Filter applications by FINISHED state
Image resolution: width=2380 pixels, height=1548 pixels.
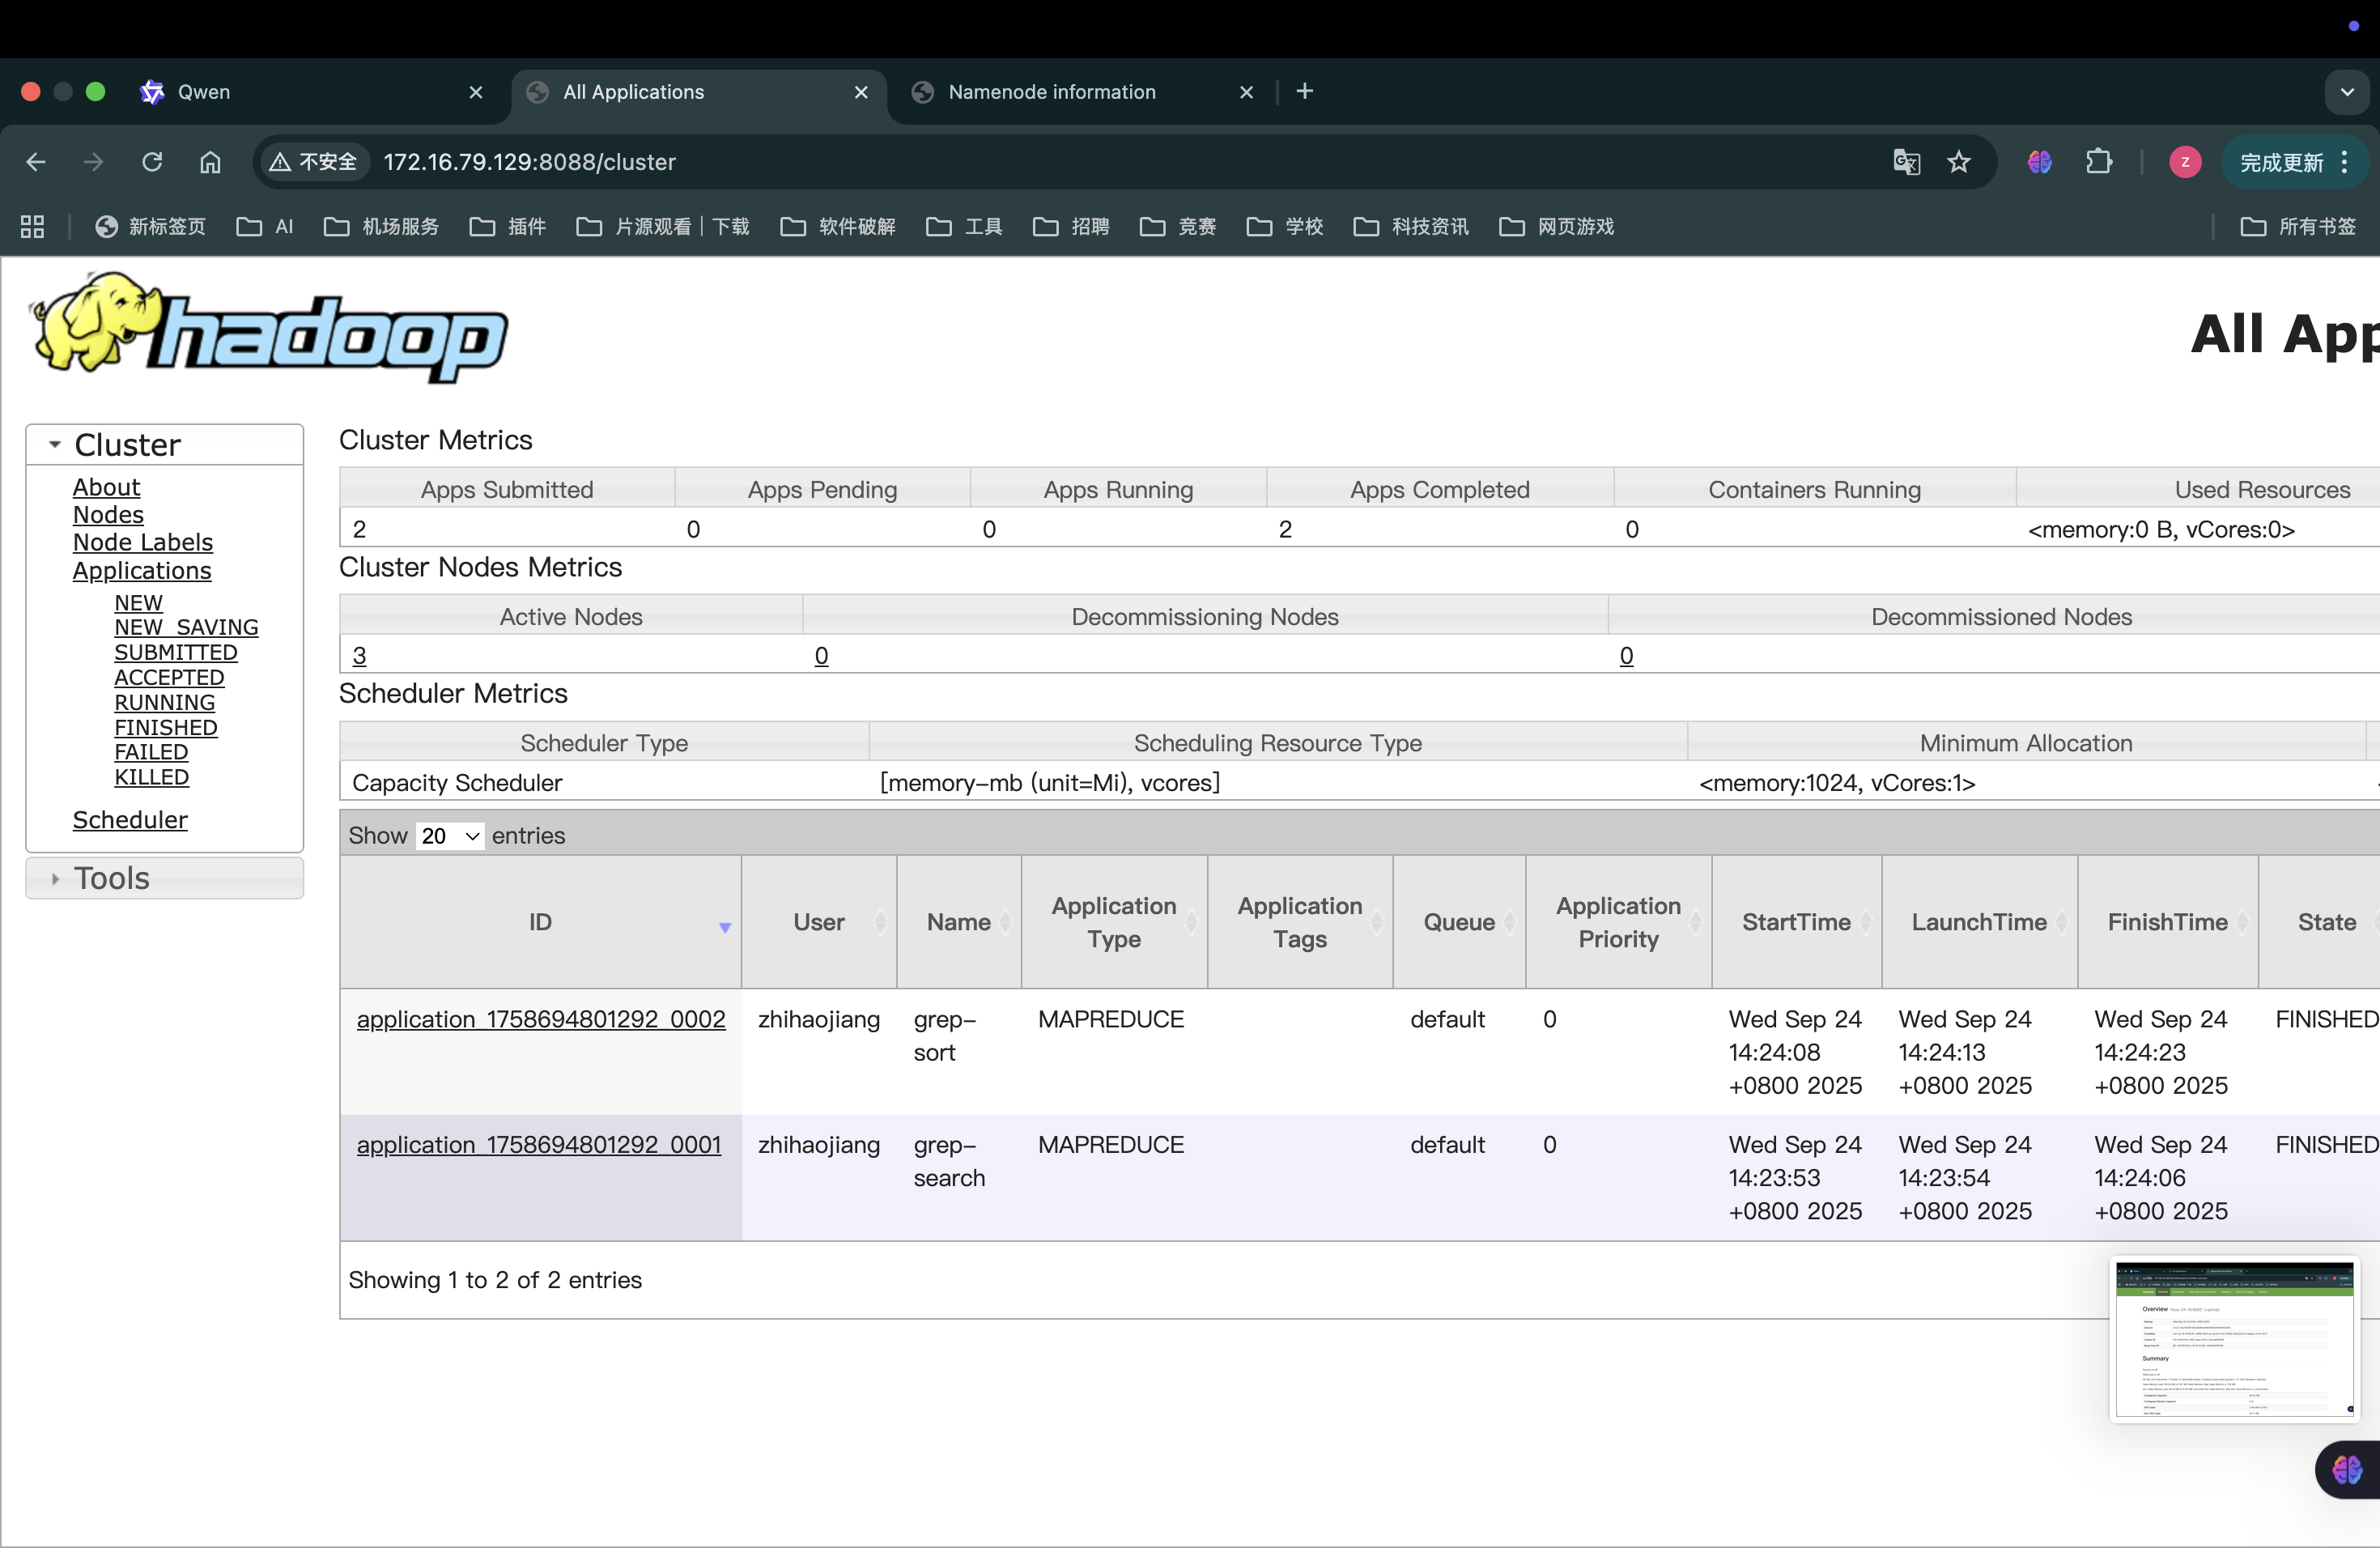(166, 727)
